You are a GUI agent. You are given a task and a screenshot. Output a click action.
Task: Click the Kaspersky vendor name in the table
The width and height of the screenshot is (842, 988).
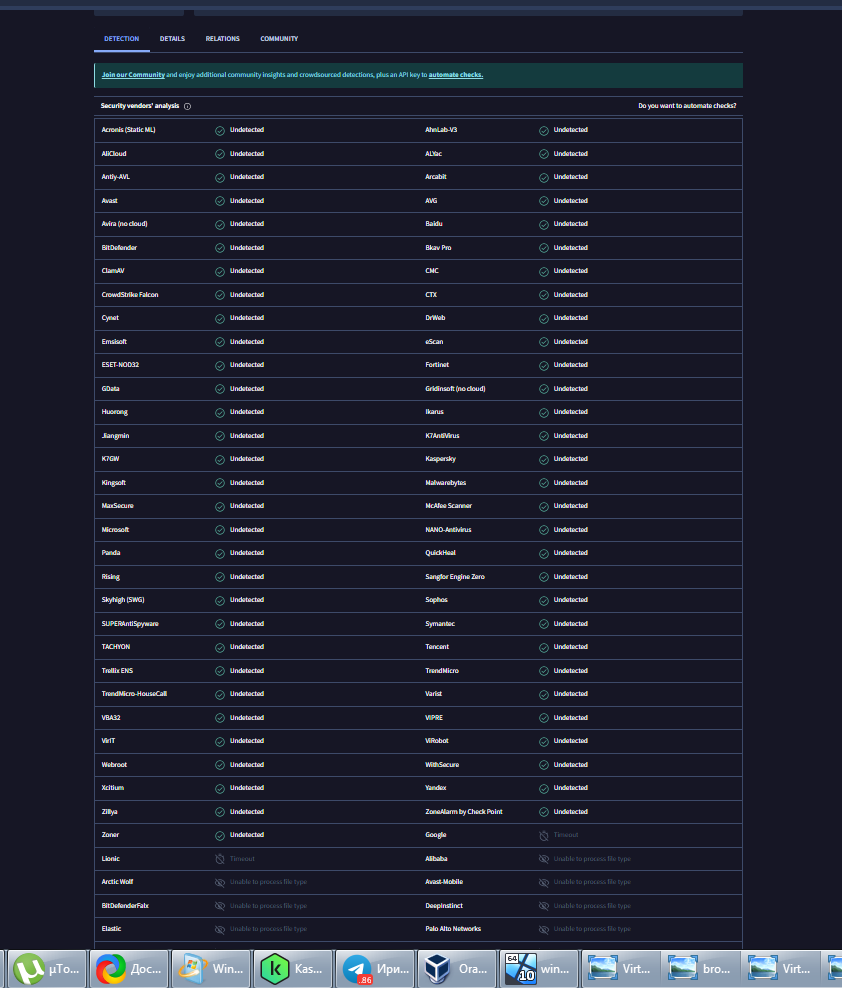point(441,459)
